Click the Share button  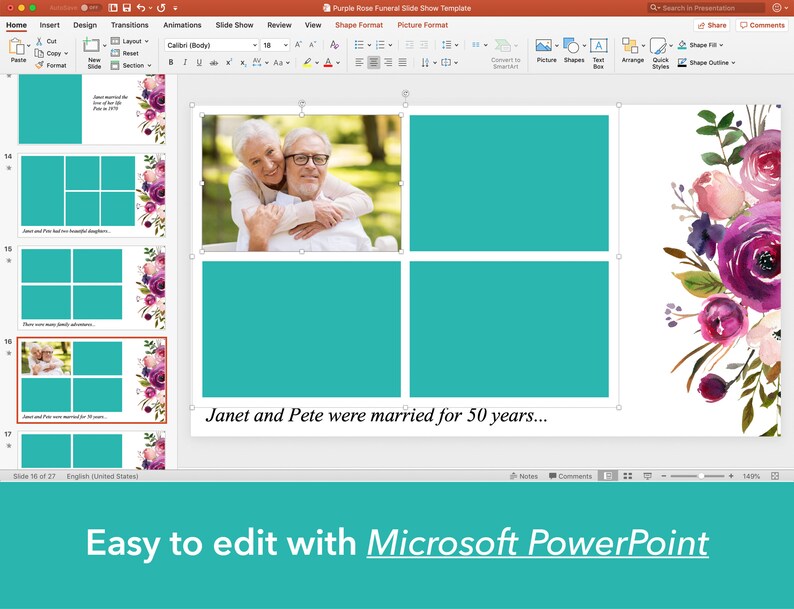(711, 25)
